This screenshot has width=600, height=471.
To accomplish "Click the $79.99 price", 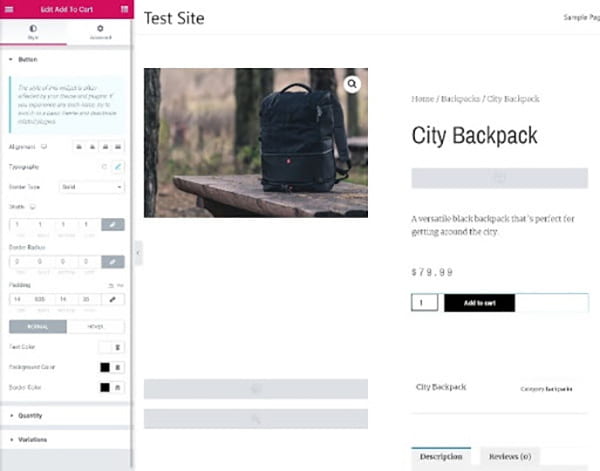I will coord(432,272).
